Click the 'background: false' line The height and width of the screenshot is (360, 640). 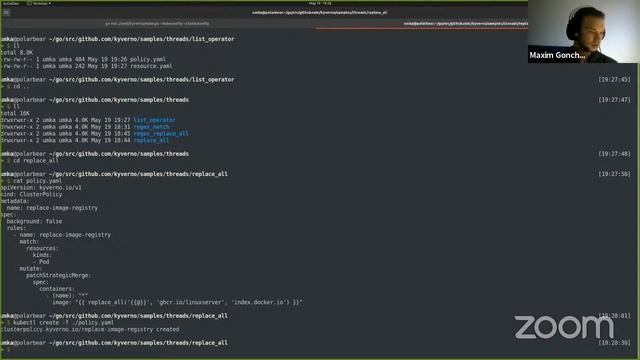pos(34,221)
